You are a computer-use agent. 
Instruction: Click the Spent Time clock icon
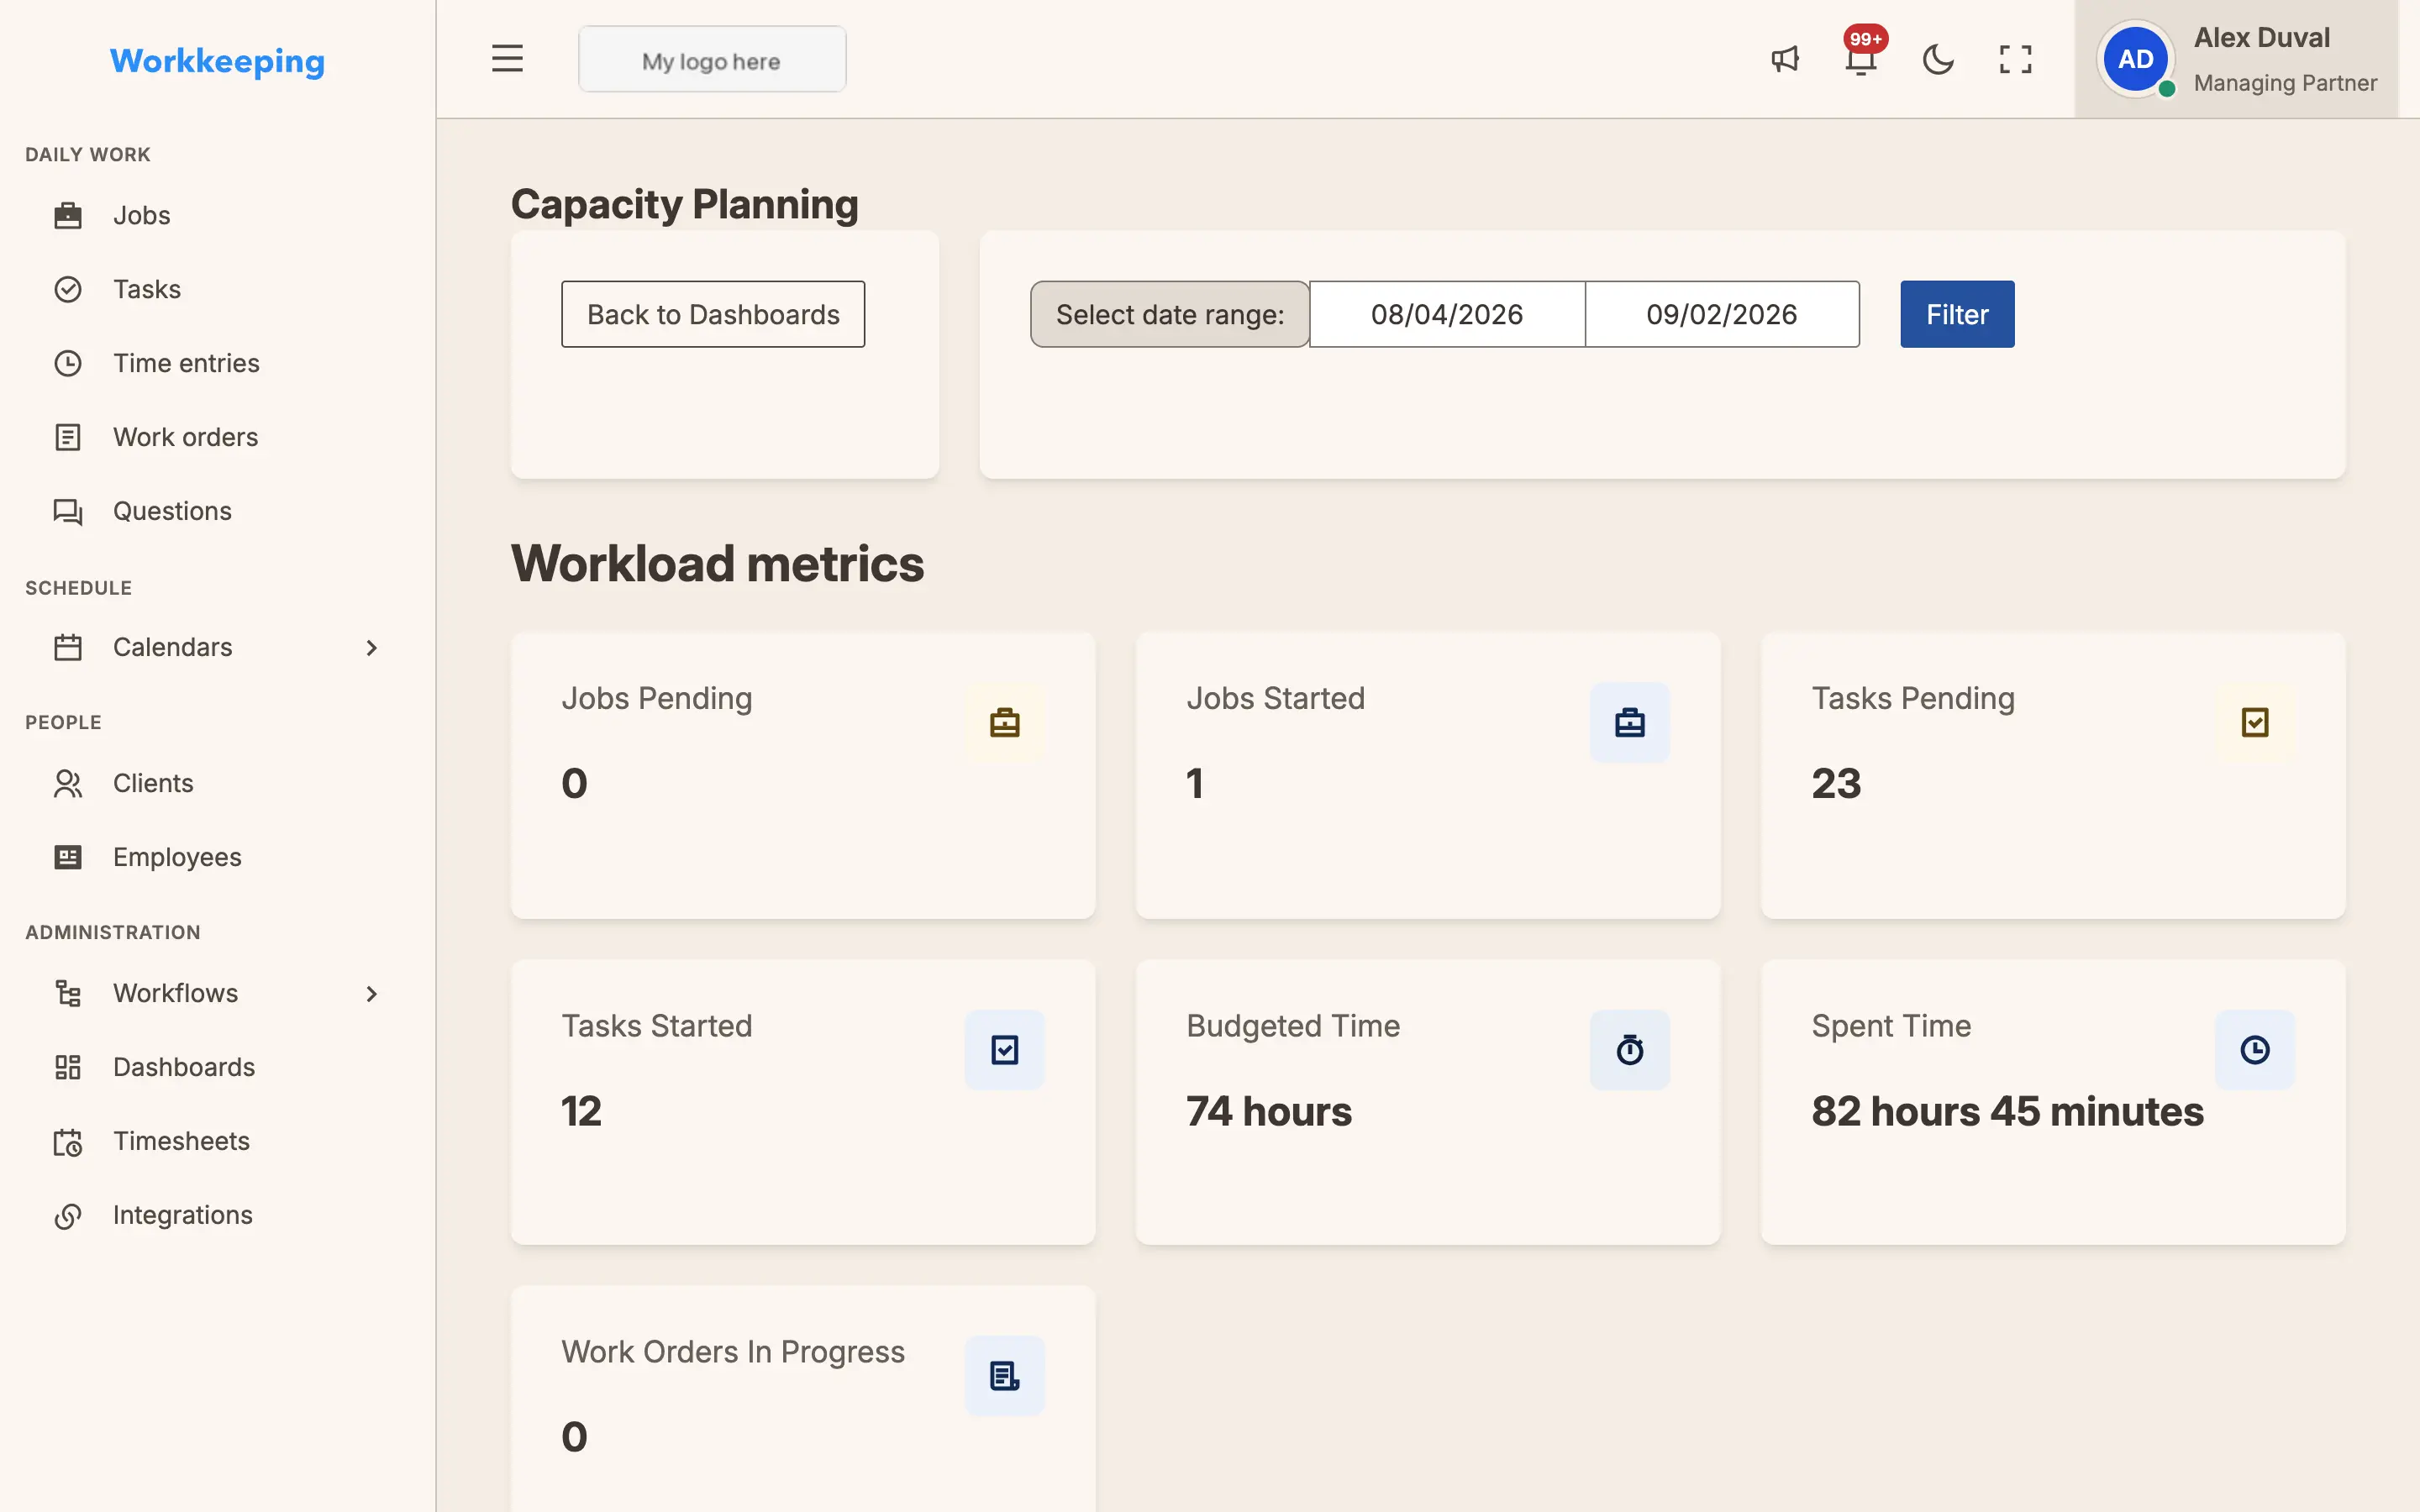point(2254,1050)
